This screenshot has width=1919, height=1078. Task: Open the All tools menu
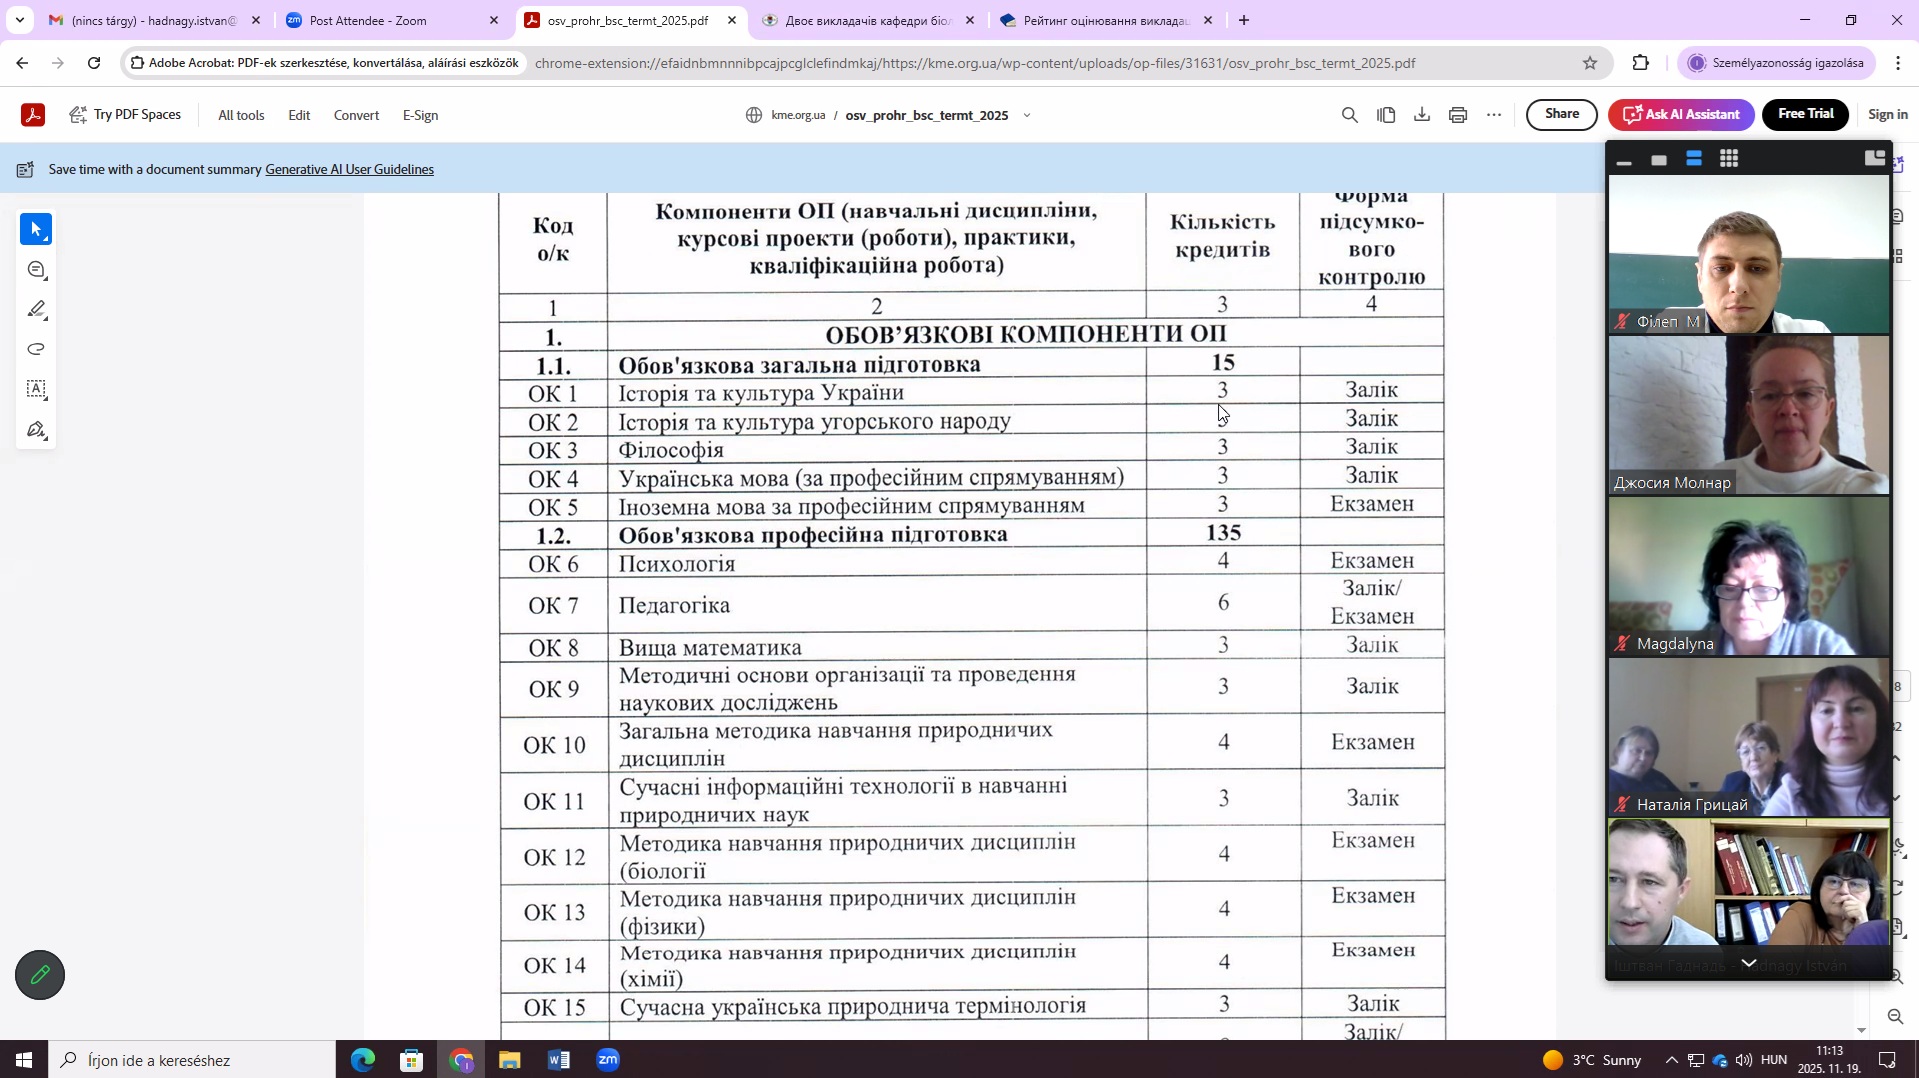pos(241,115)
